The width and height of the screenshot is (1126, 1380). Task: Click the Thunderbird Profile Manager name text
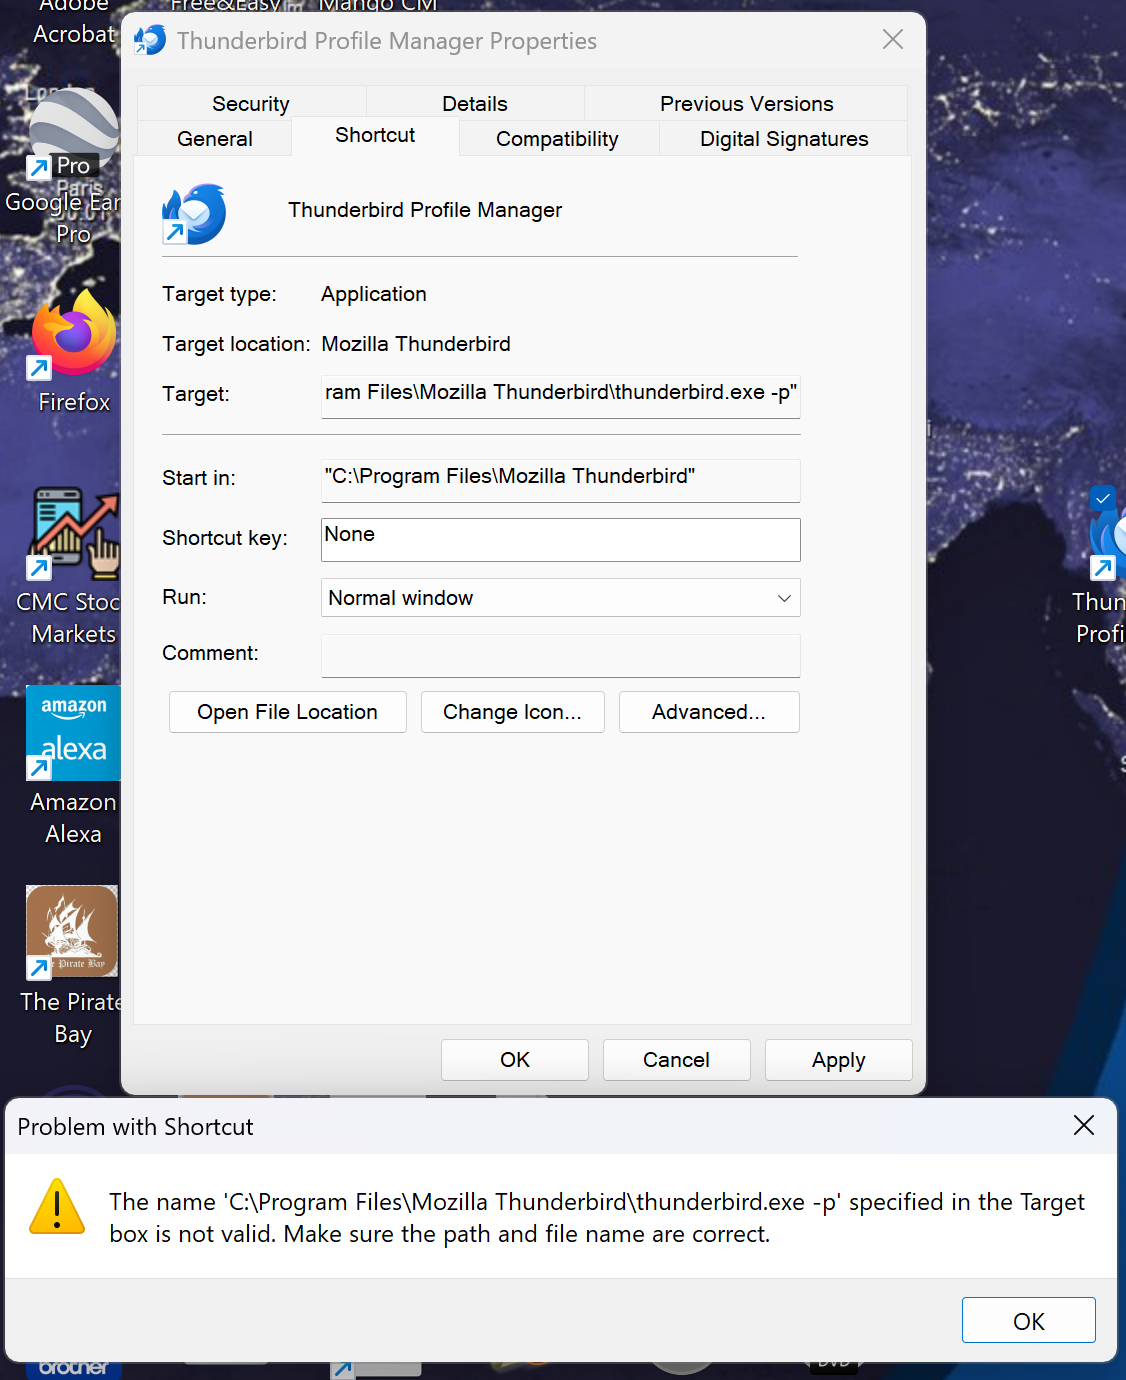[425, 210]
